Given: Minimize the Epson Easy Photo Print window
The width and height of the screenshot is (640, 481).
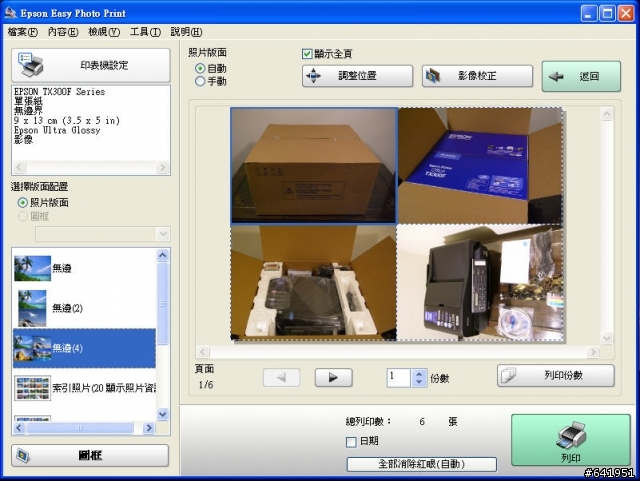Looking at the screenshot, I should tap(588, 13).
